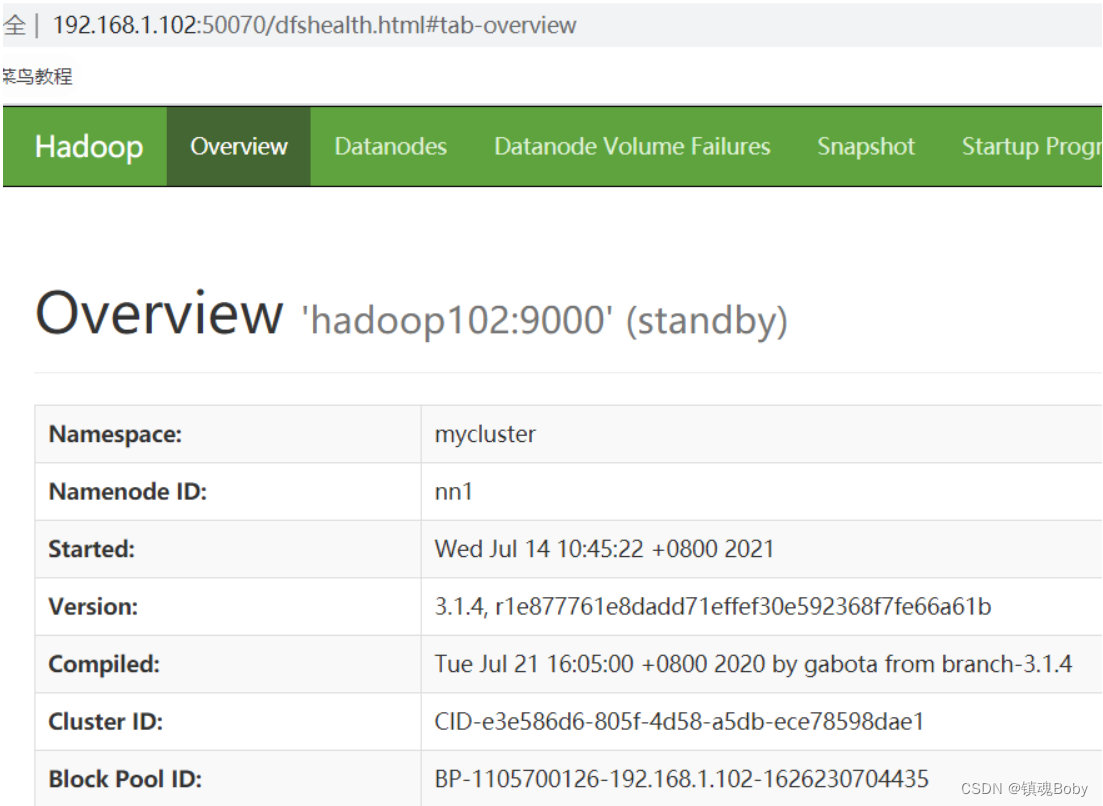
Task: Select the Overview tab
Action: [x=238, y=146]
